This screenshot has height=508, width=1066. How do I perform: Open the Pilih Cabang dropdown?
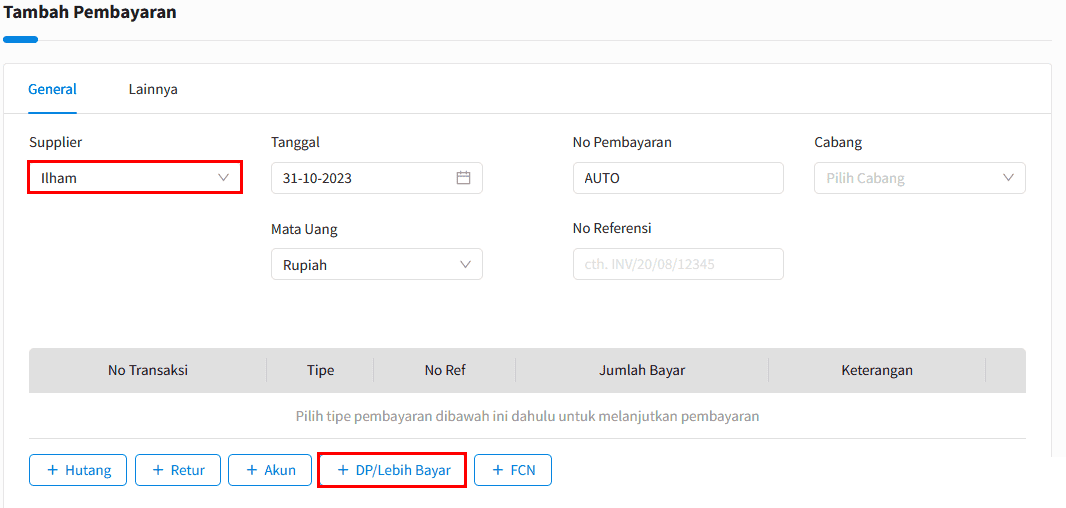[x=920, y=178]
